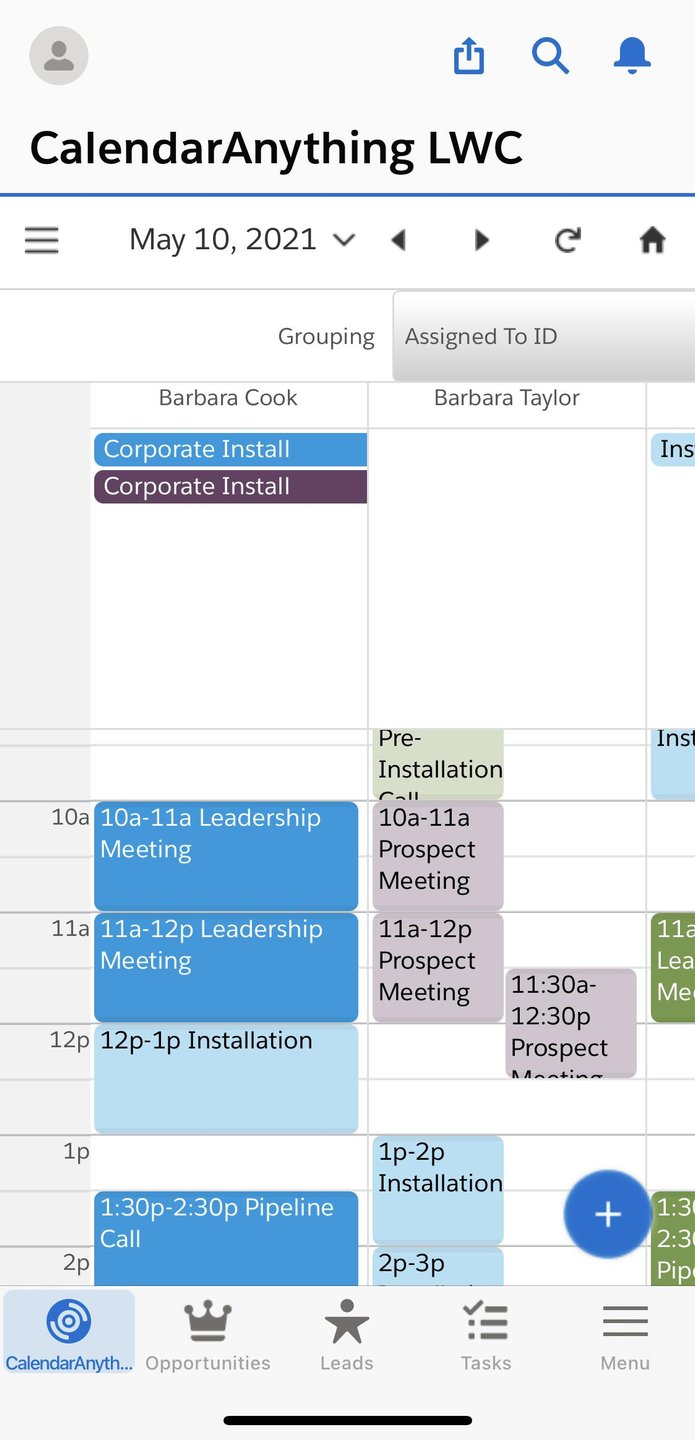Go to previous day arrow

point(399,240)
